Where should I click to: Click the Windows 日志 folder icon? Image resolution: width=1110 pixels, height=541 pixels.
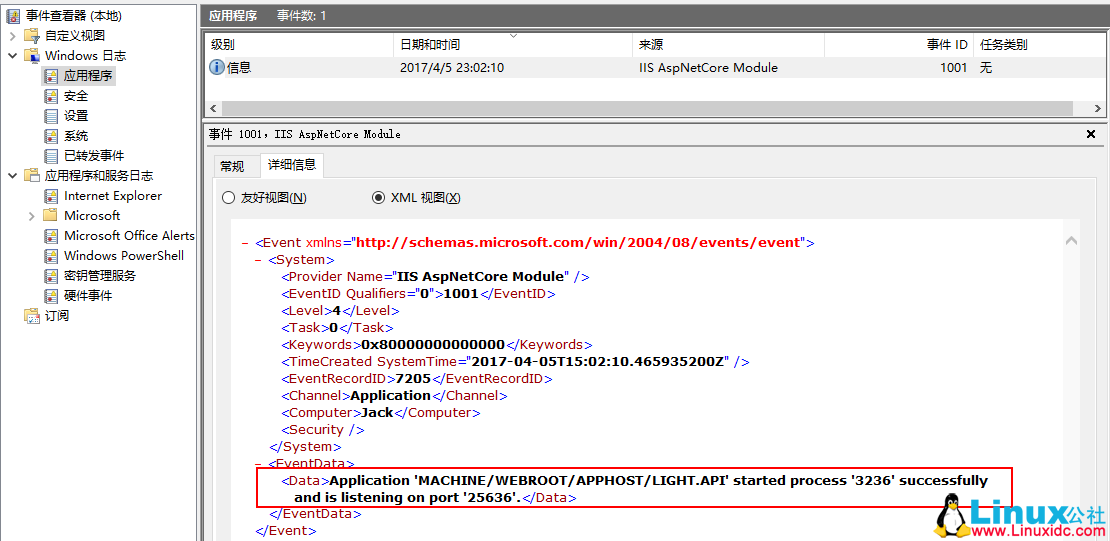32,55
